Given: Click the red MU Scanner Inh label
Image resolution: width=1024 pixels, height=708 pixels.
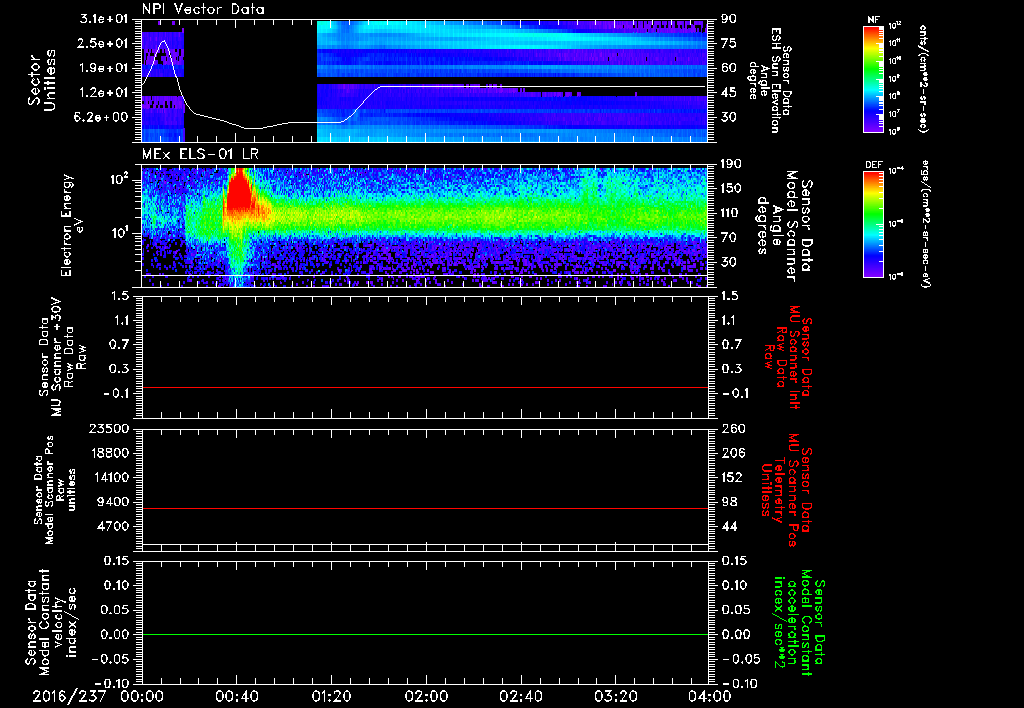Looking at the screenshot, I should [788, 357].
